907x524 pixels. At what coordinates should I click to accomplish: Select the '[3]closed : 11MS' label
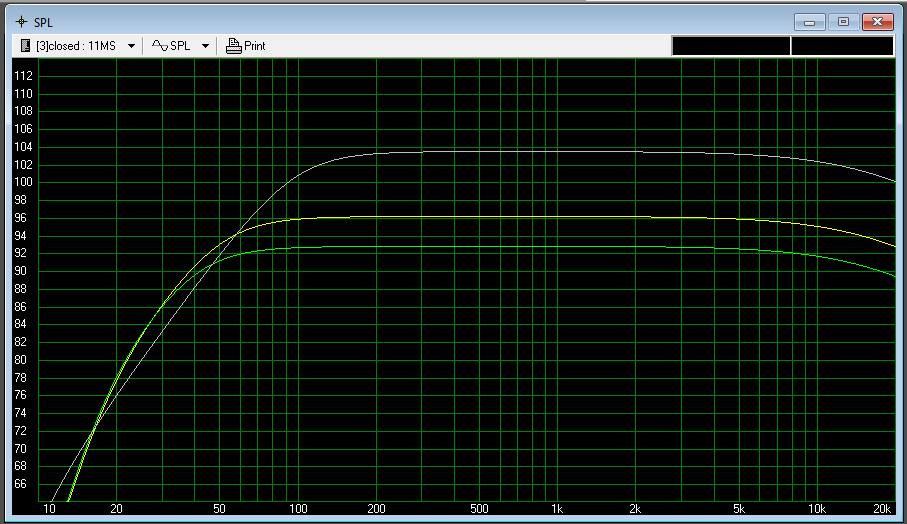pos(76,46)
